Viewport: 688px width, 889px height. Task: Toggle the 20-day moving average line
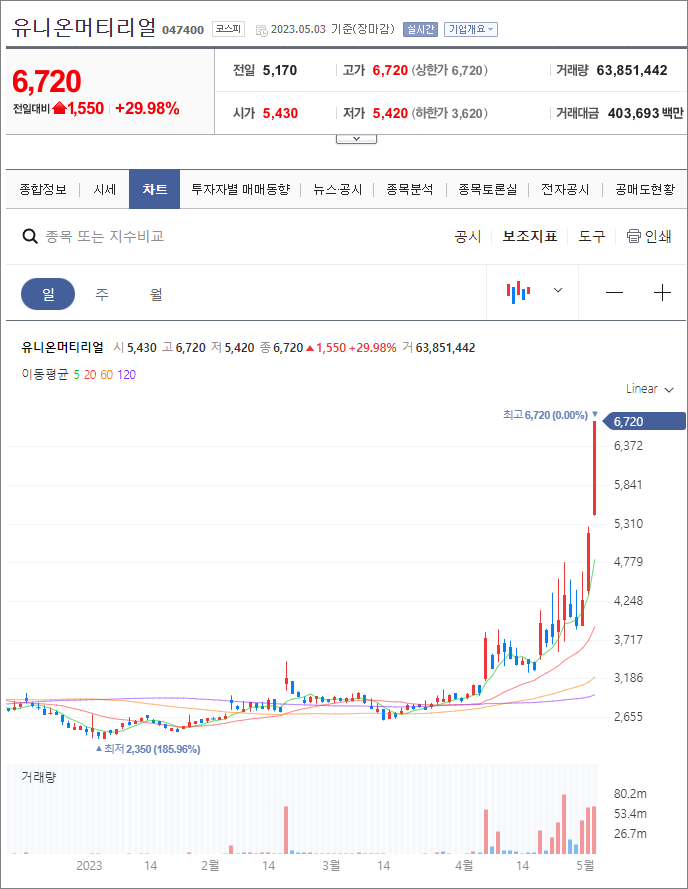coord(90,375)
